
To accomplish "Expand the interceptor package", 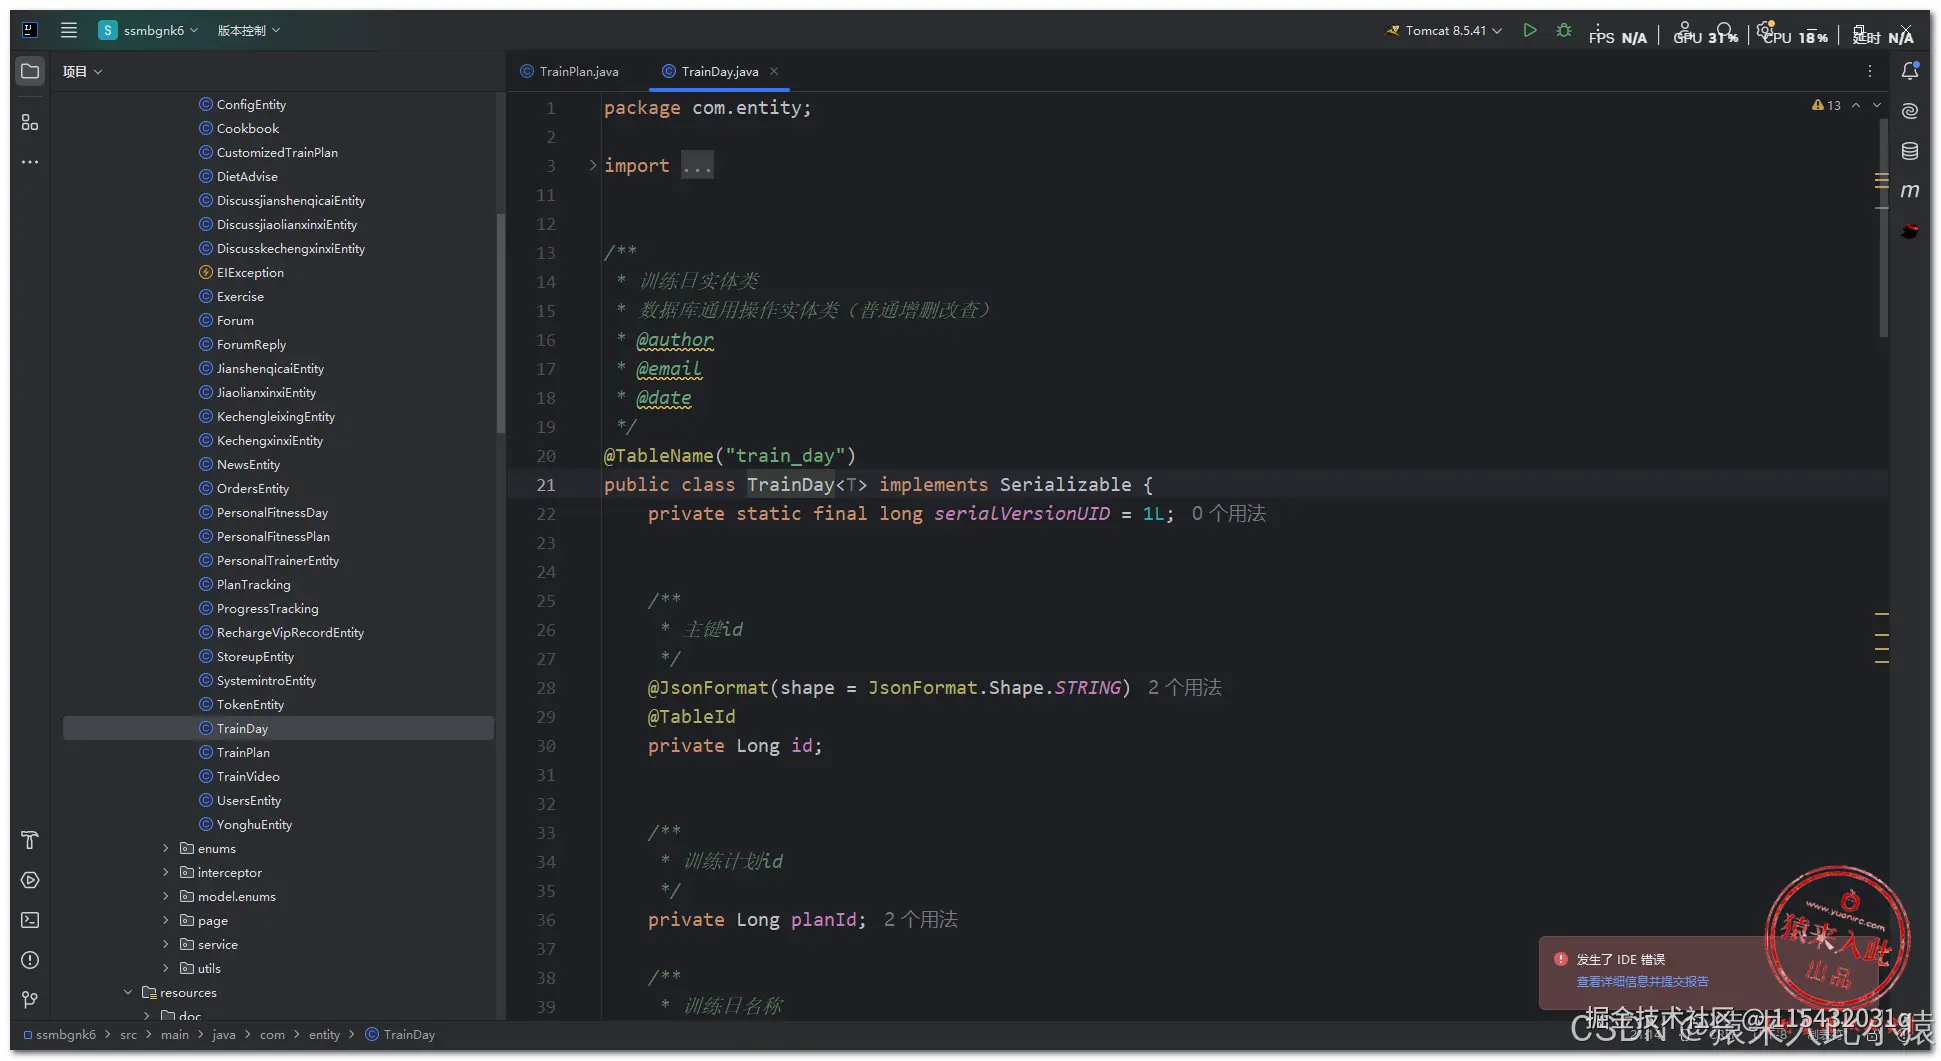I will coord(166,872).
